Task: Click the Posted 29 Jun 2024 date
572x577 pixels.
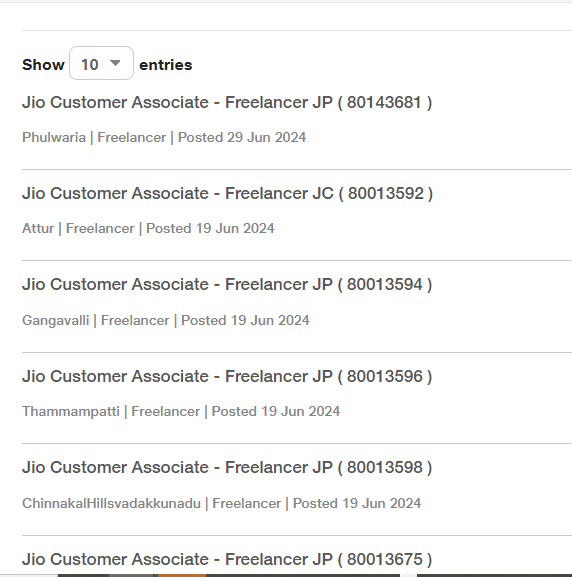Action: 242,137
